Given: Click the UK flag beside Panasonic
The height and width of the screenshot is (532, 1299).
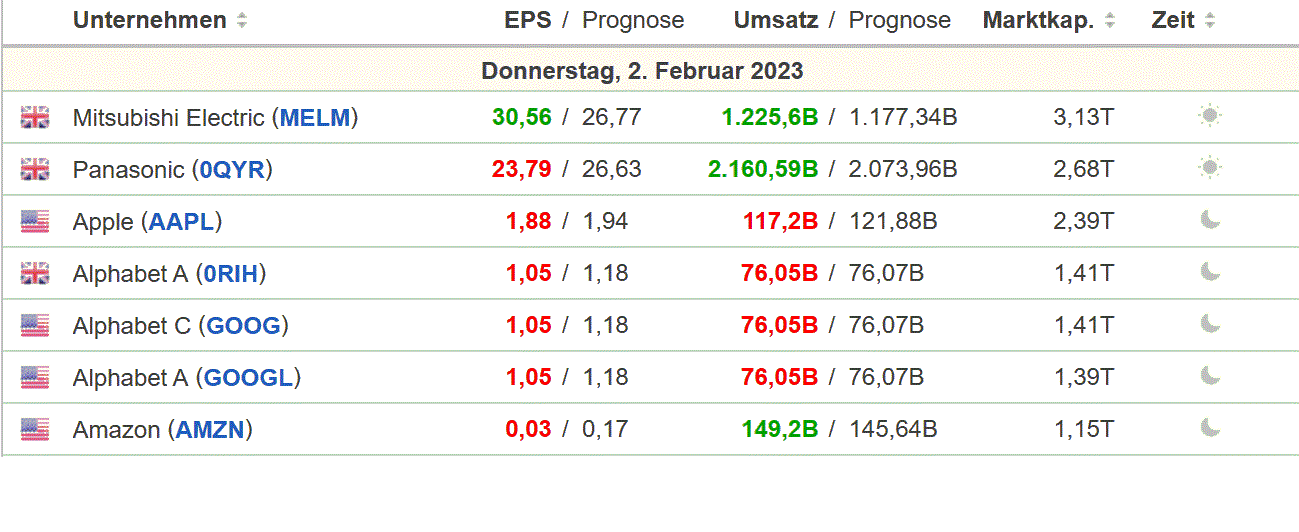Looking at the screenshot, I should pos(35,170).
